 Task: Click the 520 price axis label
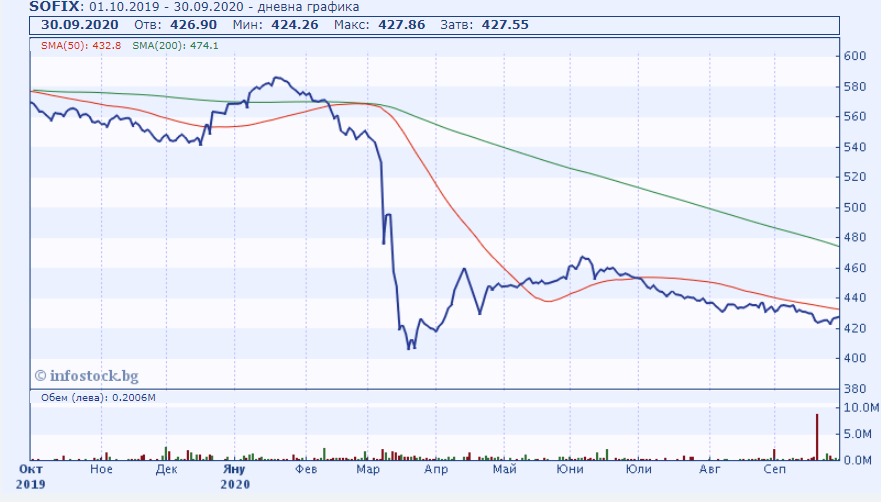[x=855, y=177]
